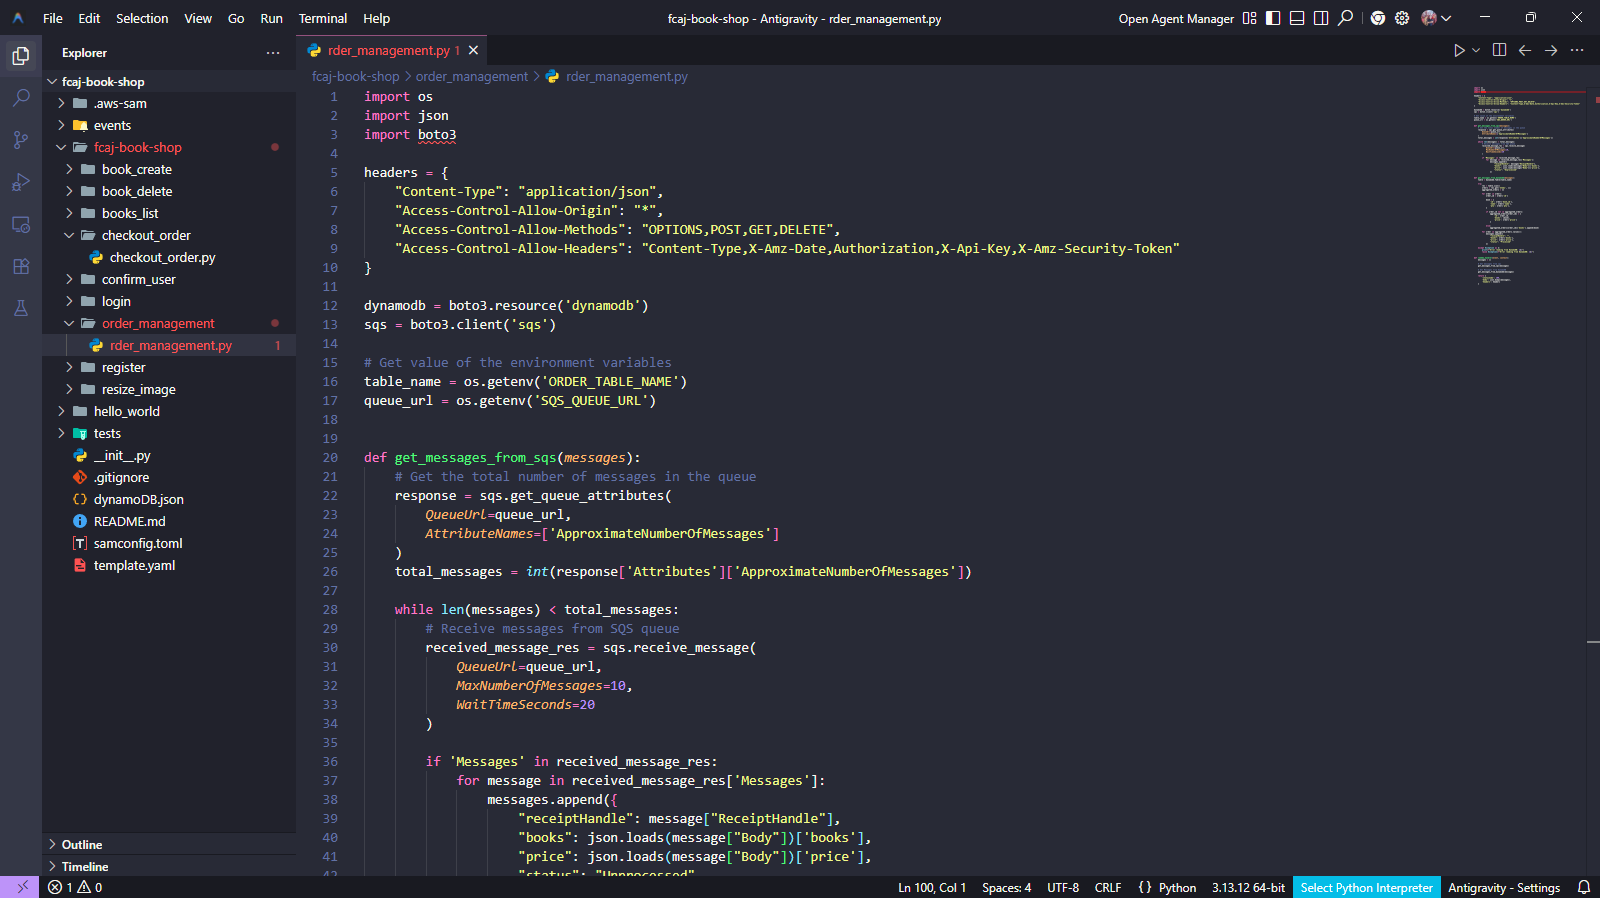Open the Help menu

(x=376, y=18)
